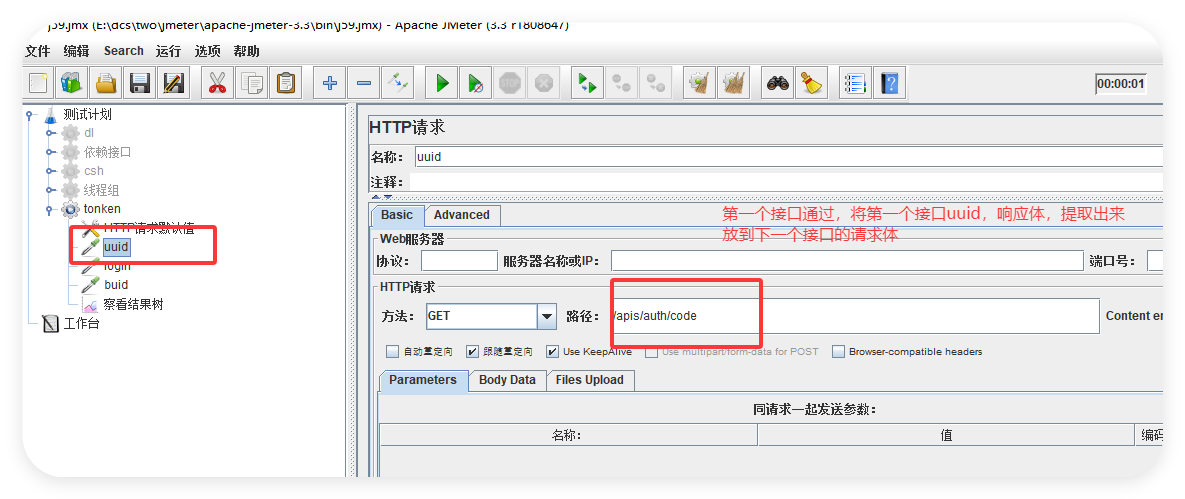This screenshot has width=1185, height=499.
Task: Toggle the 跟随重定向 checkbox
Action: pyautogui.click(x=472, y=352)
